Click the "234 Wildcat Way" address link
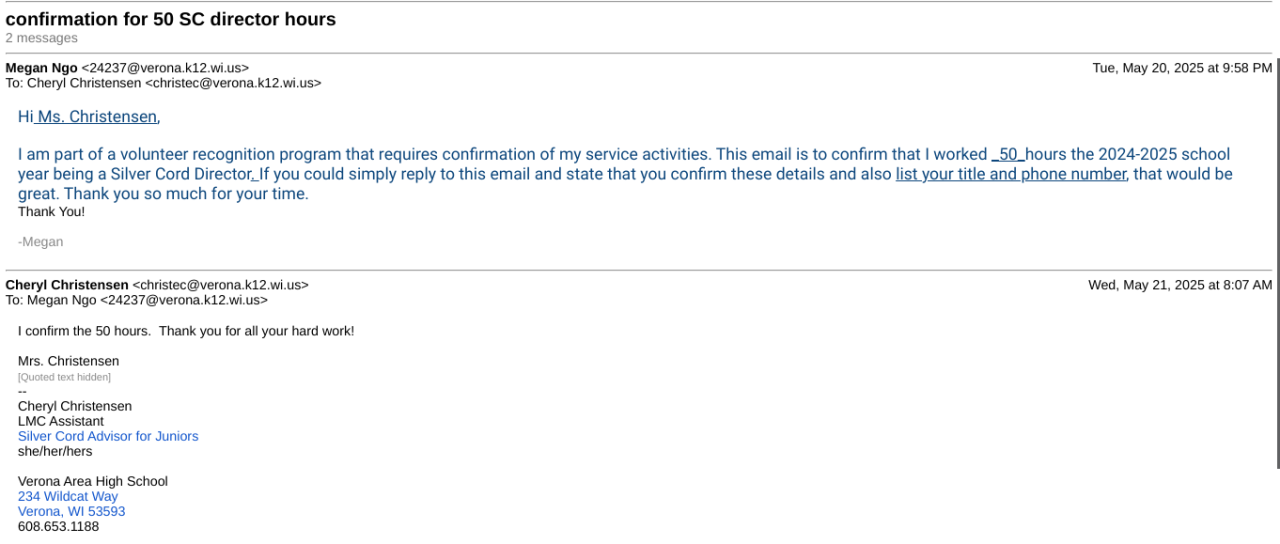Image resolution: width=1280 pixels, height=544 pixels. point(68,496)
